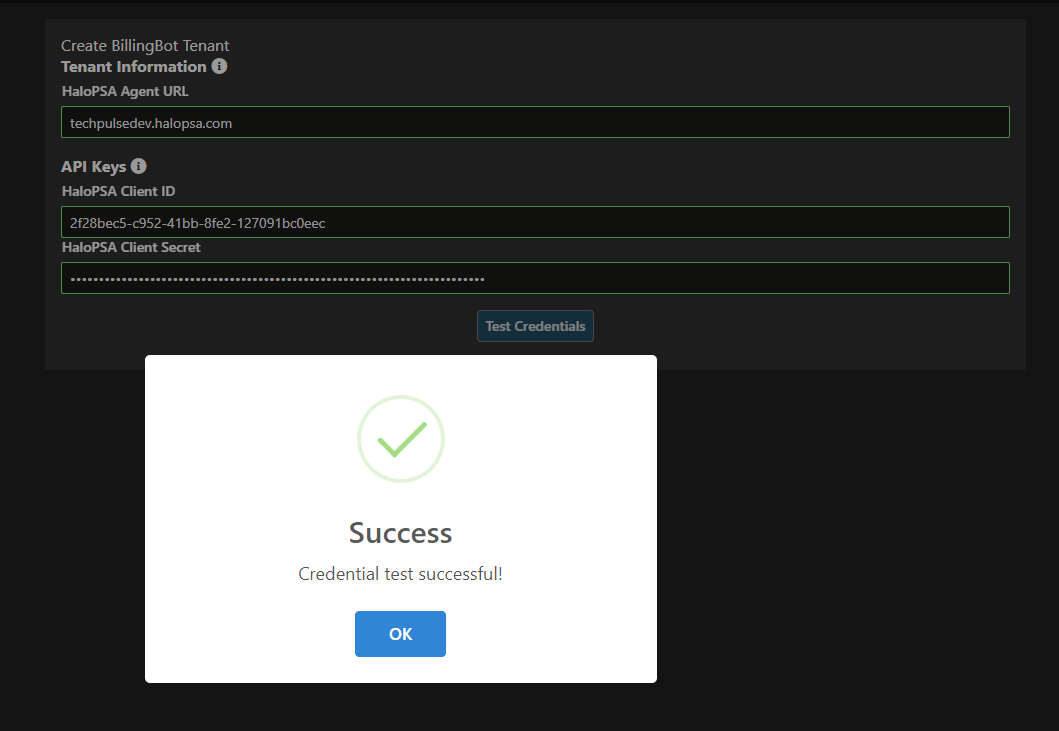Click the Test Credentials button
Screen dimensions: 1059x731
pos(535,326)
